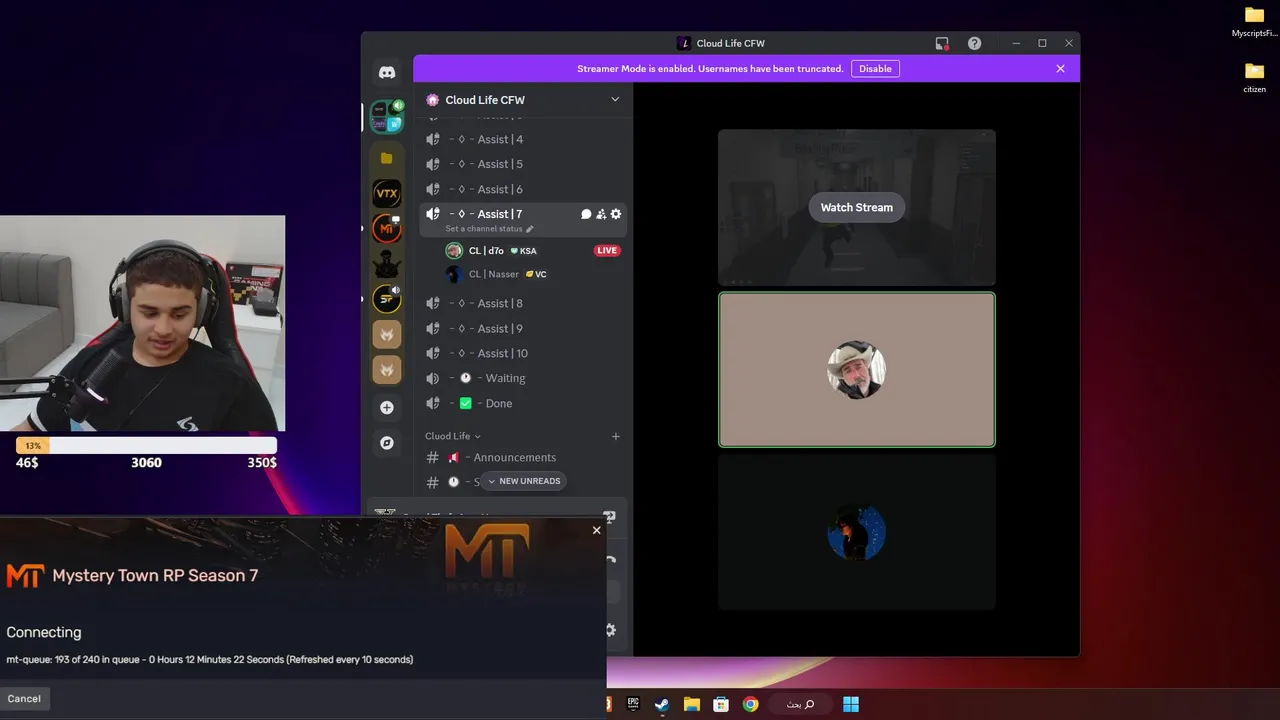
Task: Open Google Chrome from the taskbar
Action: [750, 704]
